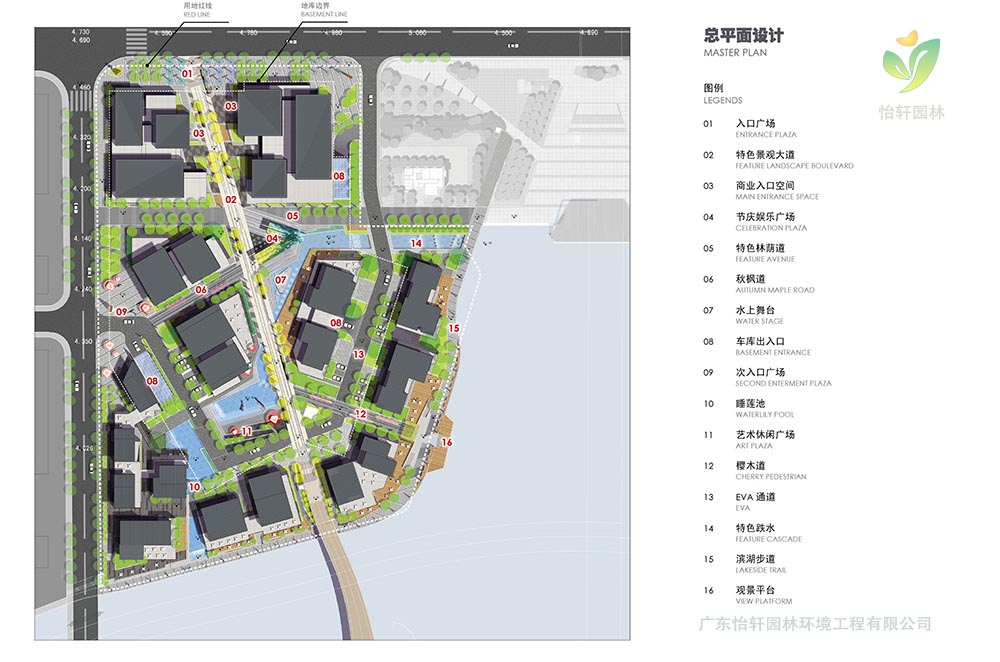The width and height of the screenshot is (1000, 662).
Task: Click the 用地红线 RED LINE callout label
Action: click(196, 10)
